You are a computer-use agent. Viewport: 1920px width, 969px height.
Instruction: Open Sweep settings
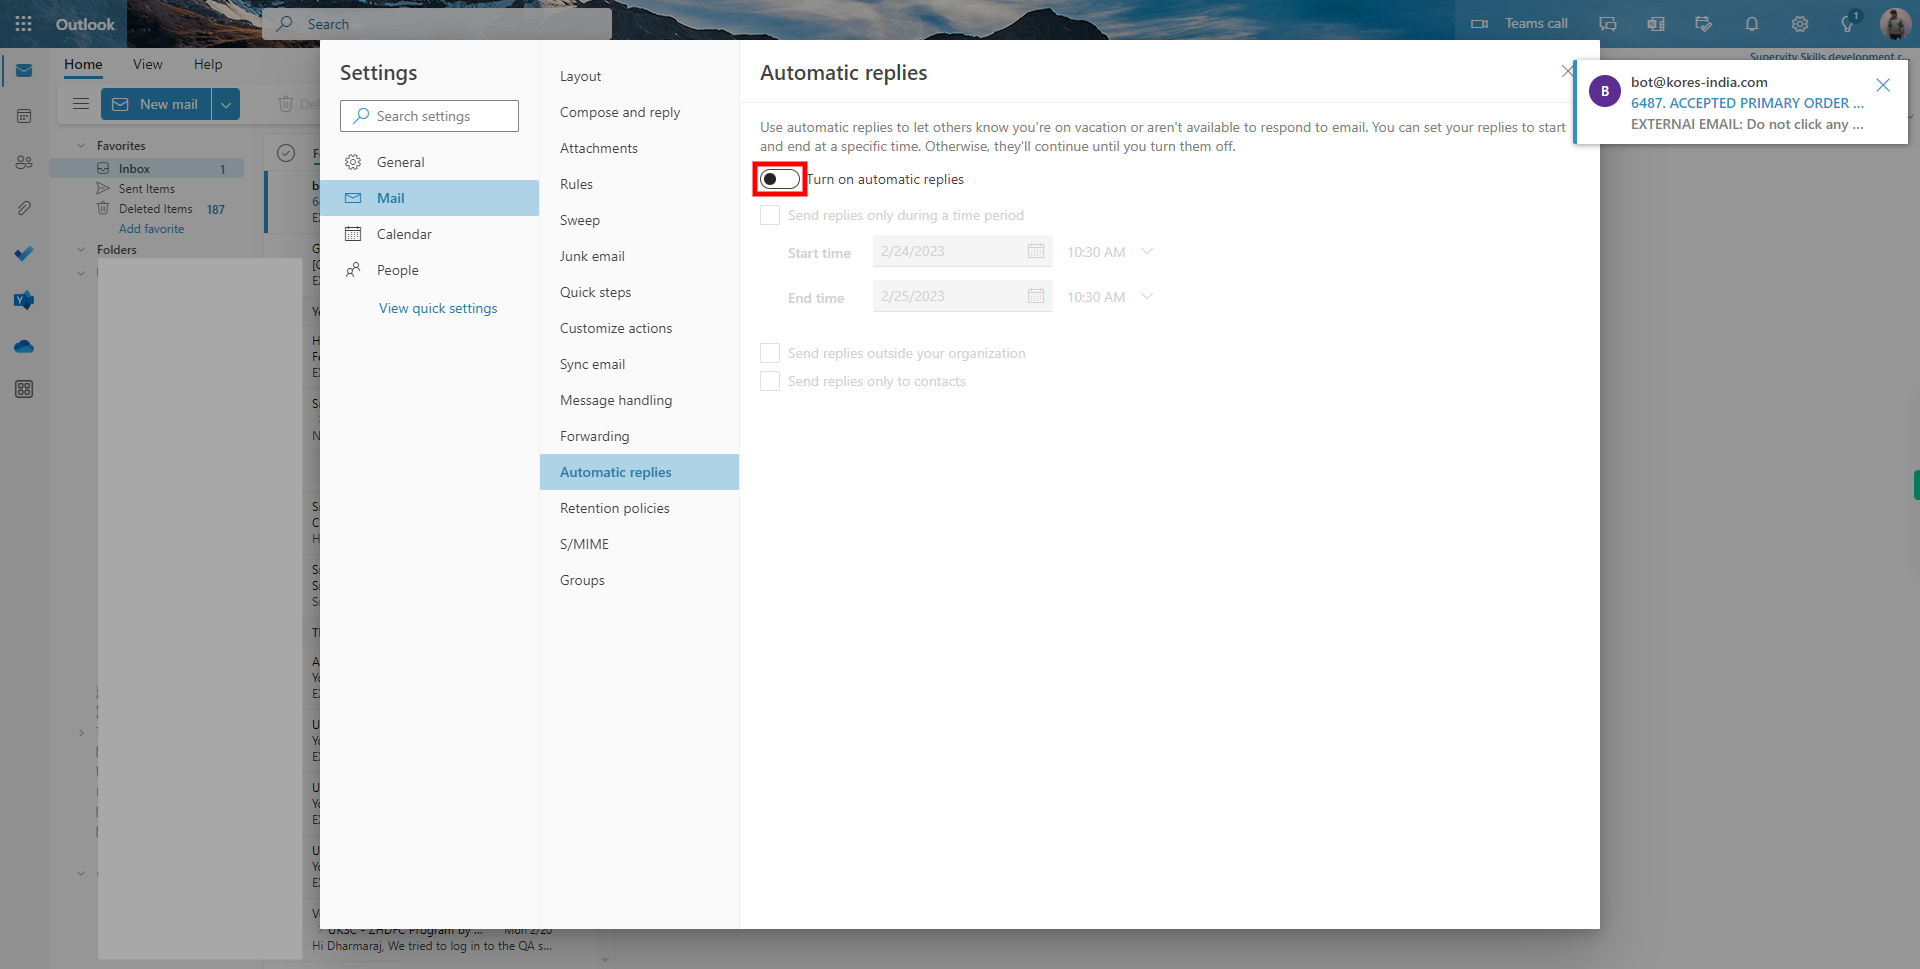[639, 220]
